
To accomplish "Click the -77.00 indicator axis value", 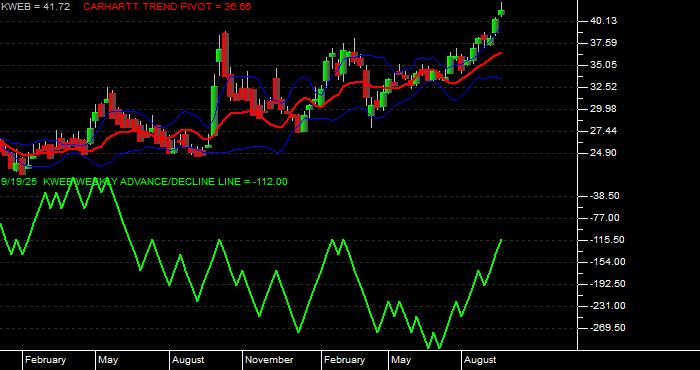I will [604, 218].
